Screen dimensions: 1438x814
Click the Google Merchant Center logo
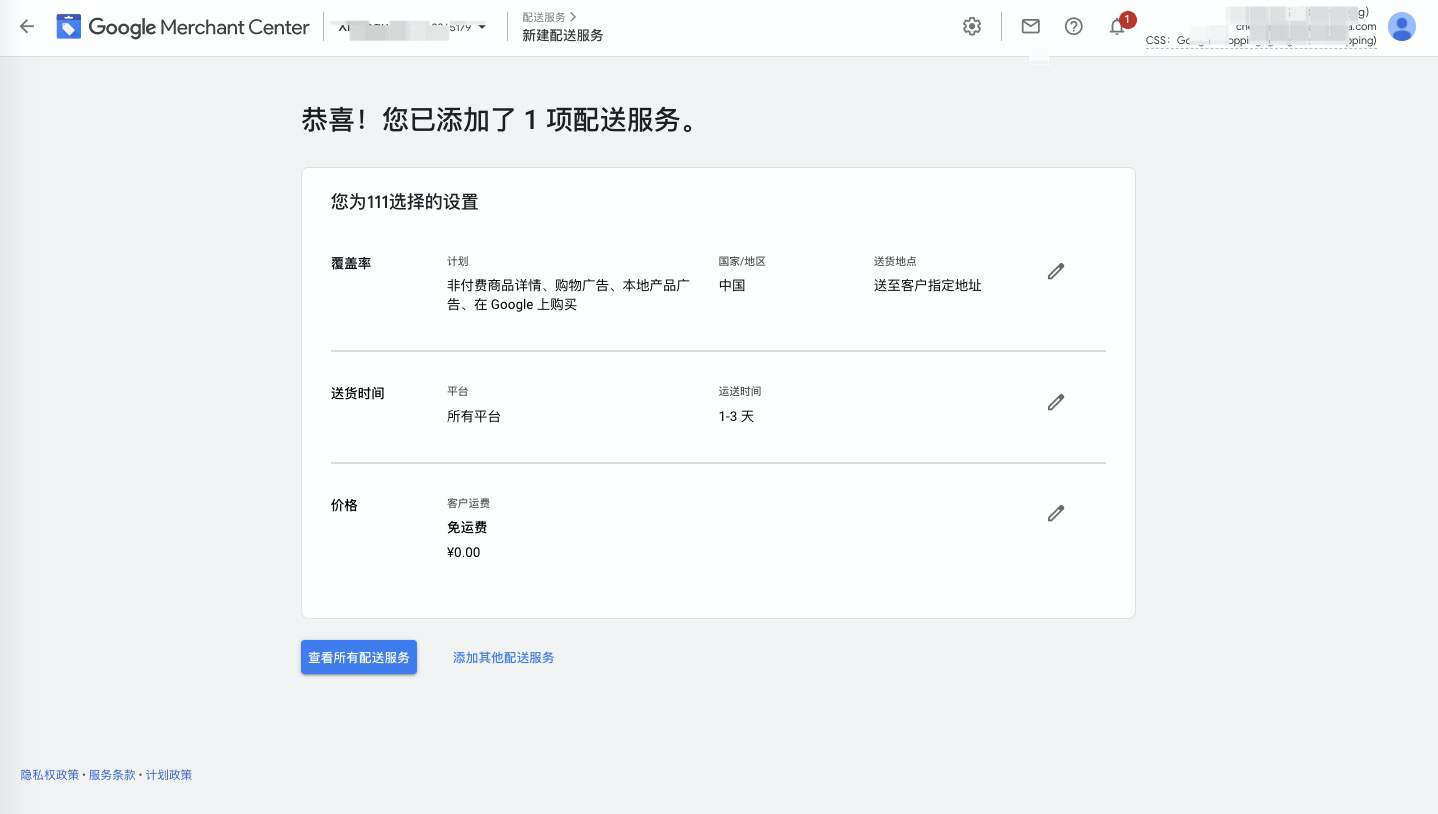coord(184,27)
